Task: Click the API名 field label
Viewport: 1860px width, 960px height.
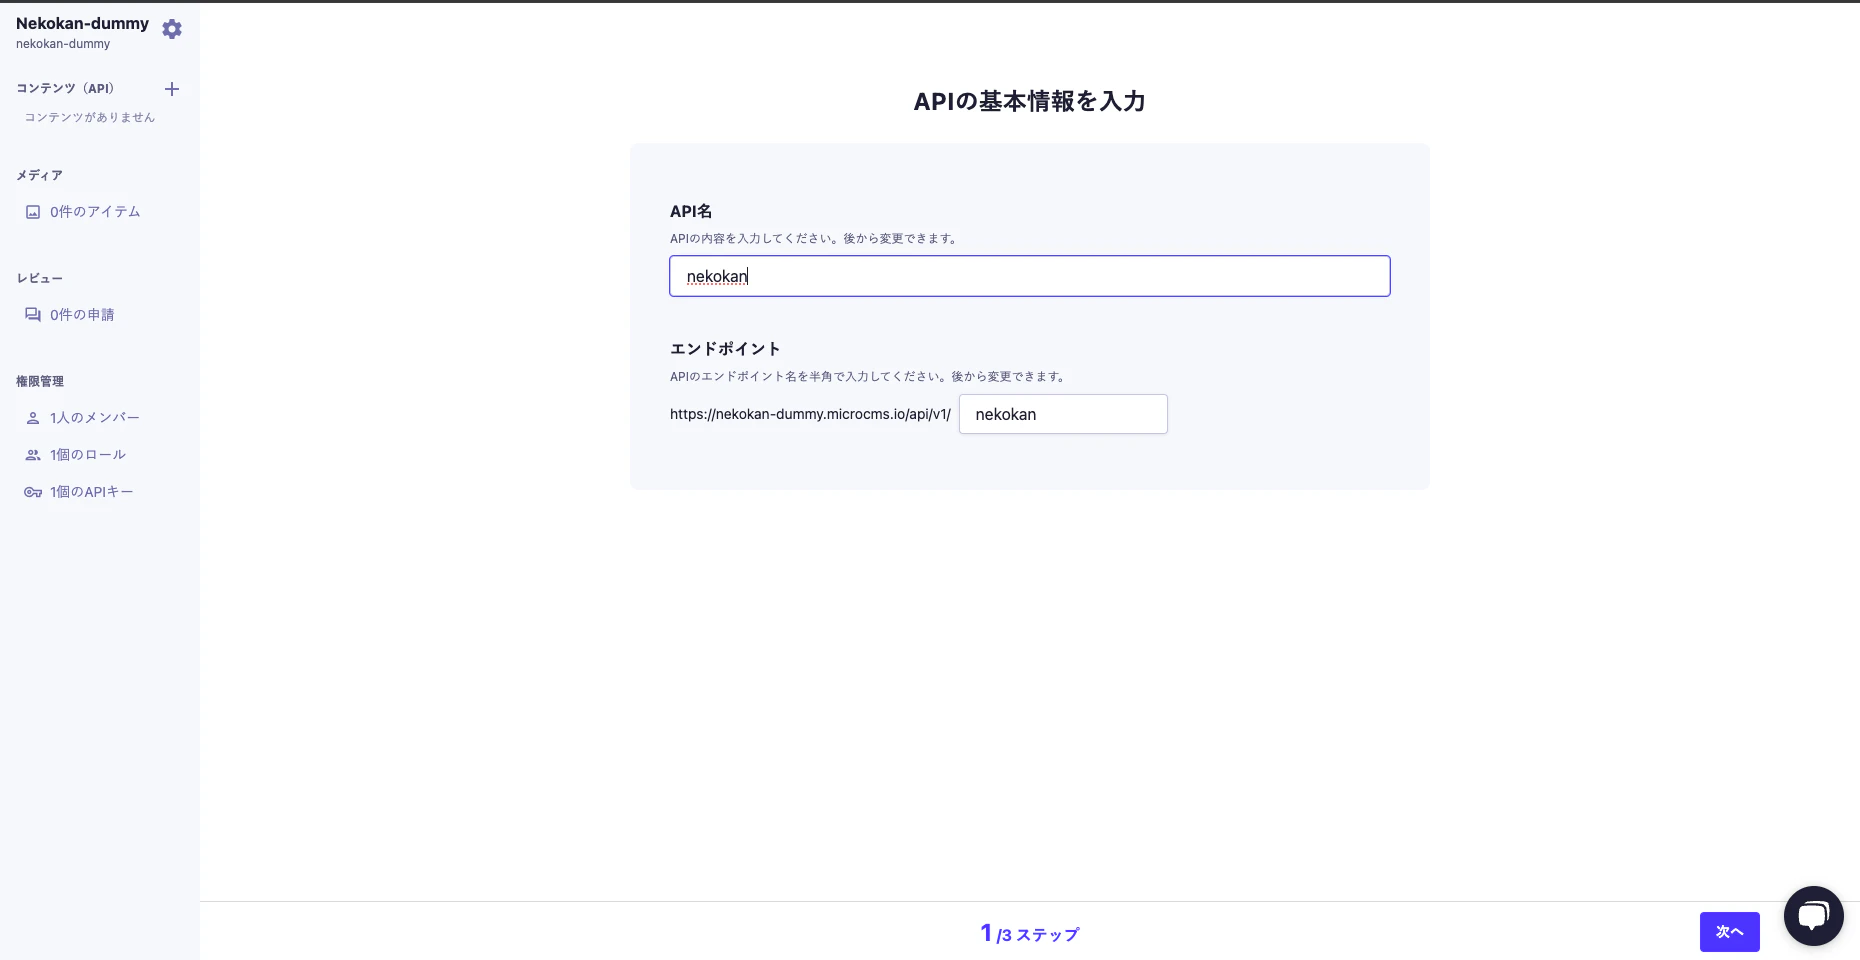Action: tap(691, 211)
